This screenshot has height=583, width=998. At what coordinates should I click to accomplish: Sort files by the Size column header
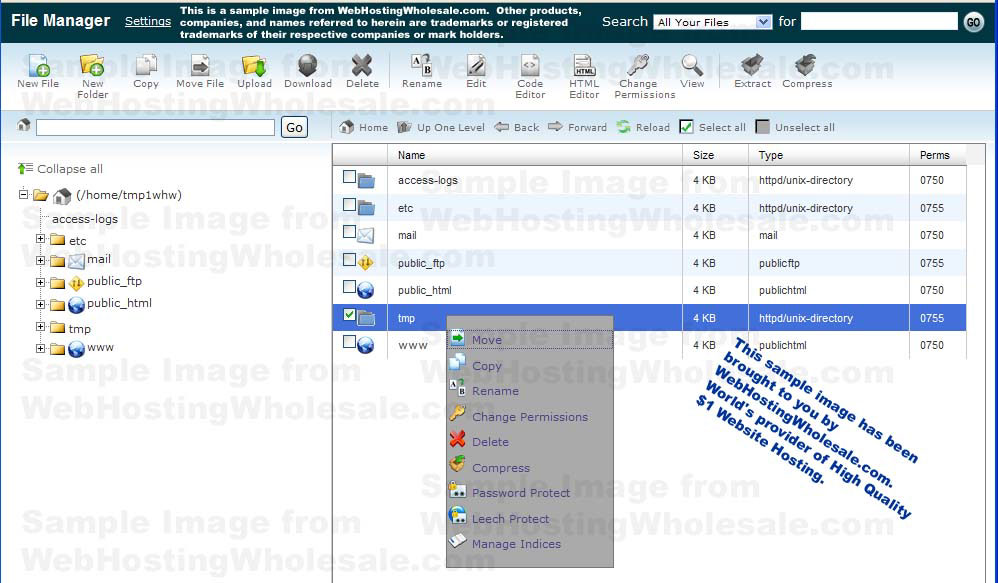703,155
